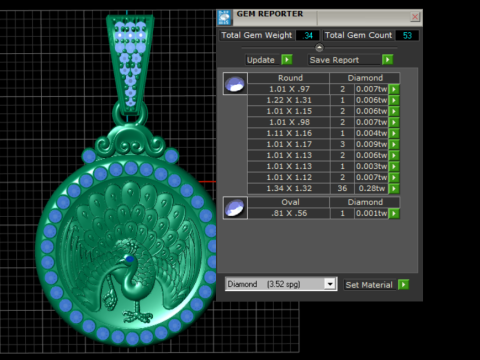
Task: Click green arrow for 1.01 X 1.15 row
Action: 394,111
